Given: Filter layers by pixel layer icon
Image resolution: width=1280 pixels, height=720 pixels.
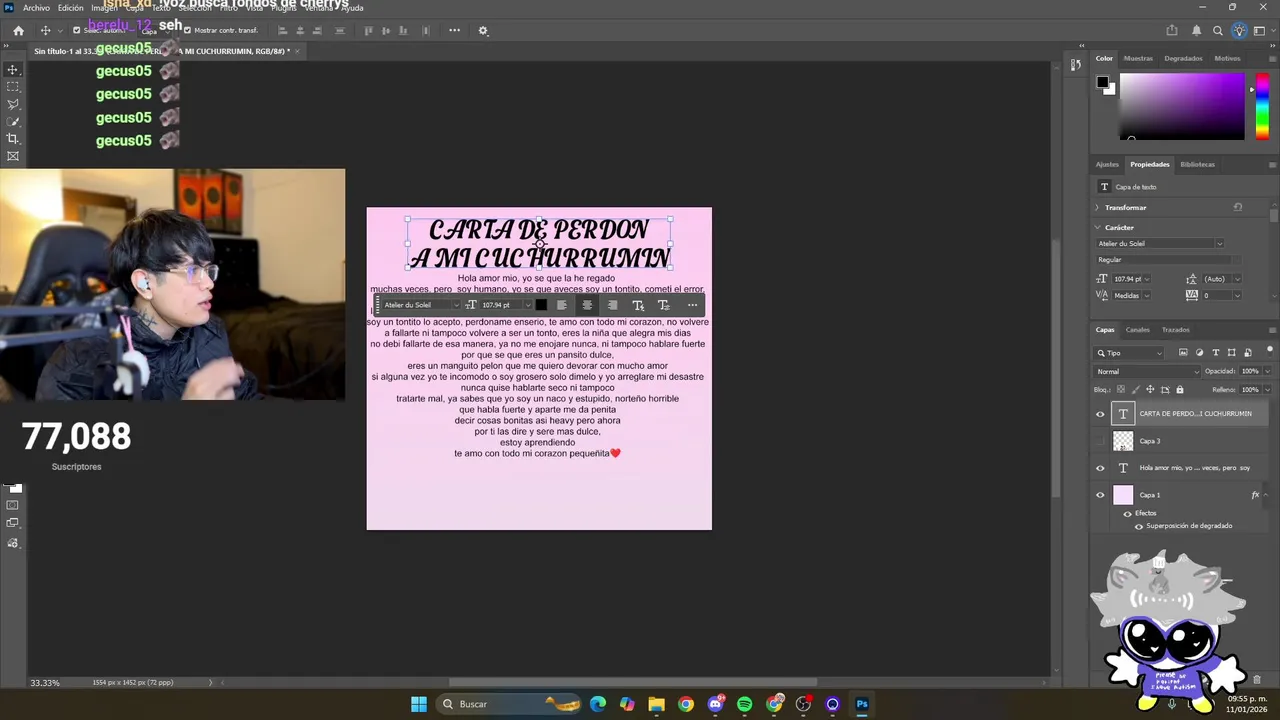Looking at the screenshot, I should pyautogui.click(x=1183, y=352).
